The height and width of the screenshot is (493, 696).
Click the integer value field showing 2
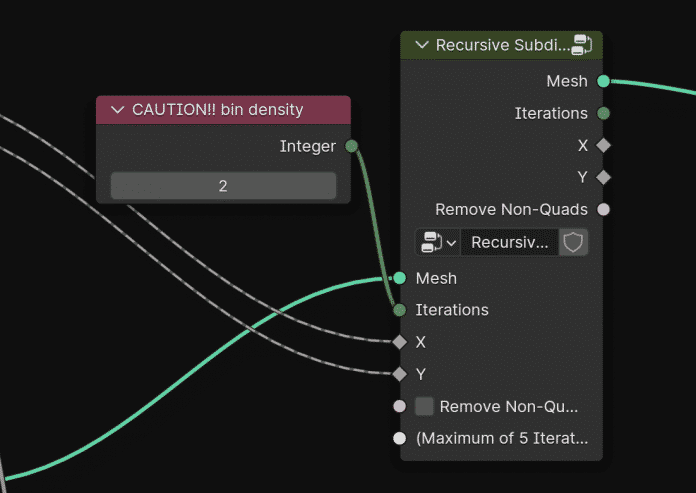tap(223, 185)
